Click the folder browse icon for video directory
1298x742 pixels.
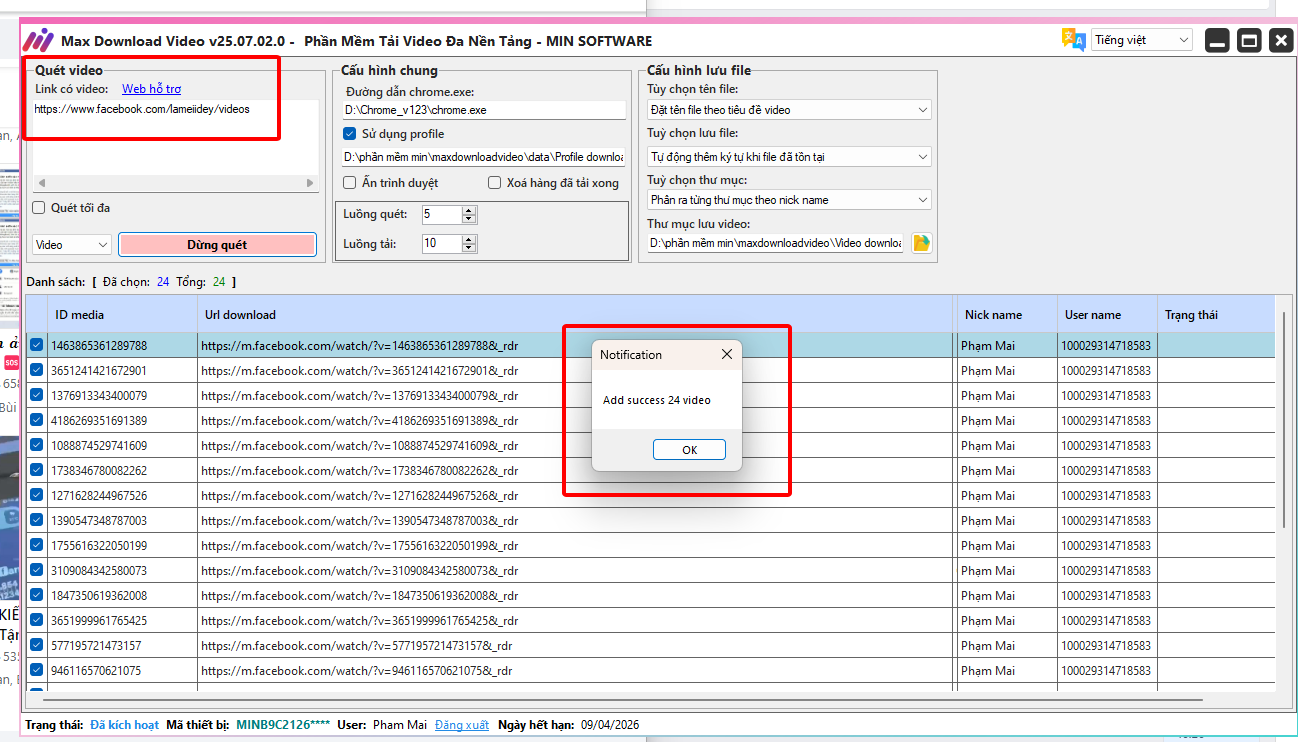921,243
